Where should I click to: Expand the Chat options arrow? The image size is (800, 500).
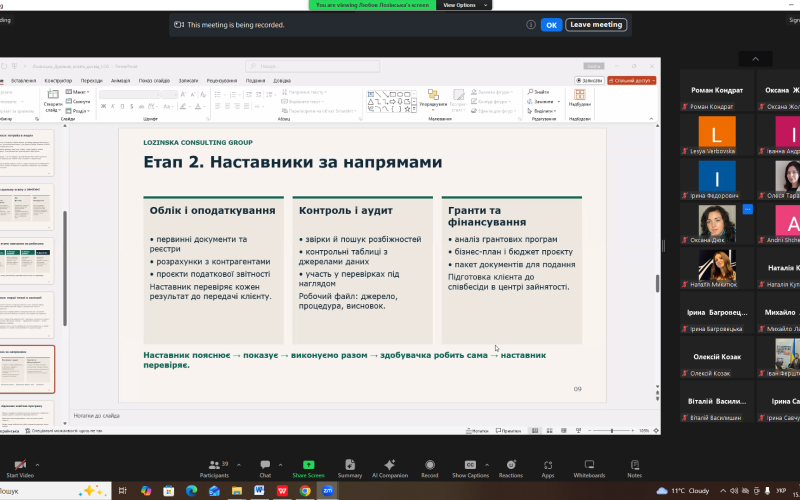tap(280, 465)
